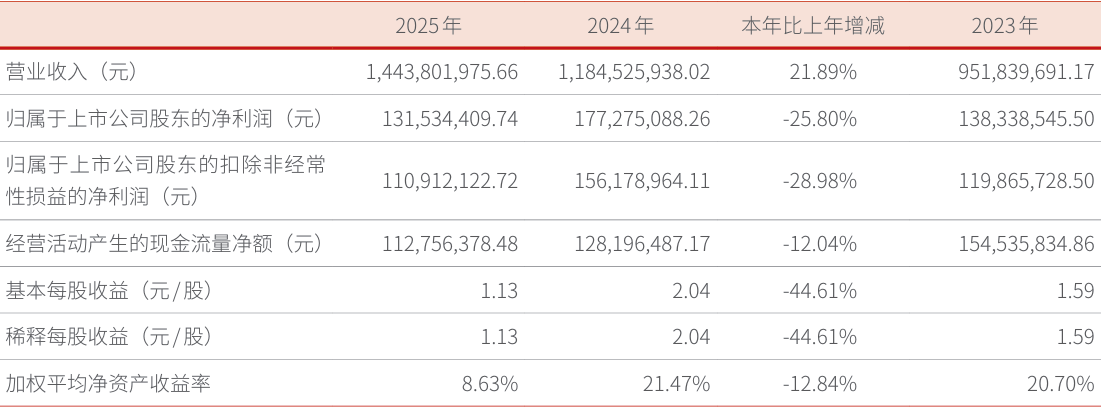
Task: Select the 110,912,122.72 adjusted net profit cell
Action: (450, 181)
